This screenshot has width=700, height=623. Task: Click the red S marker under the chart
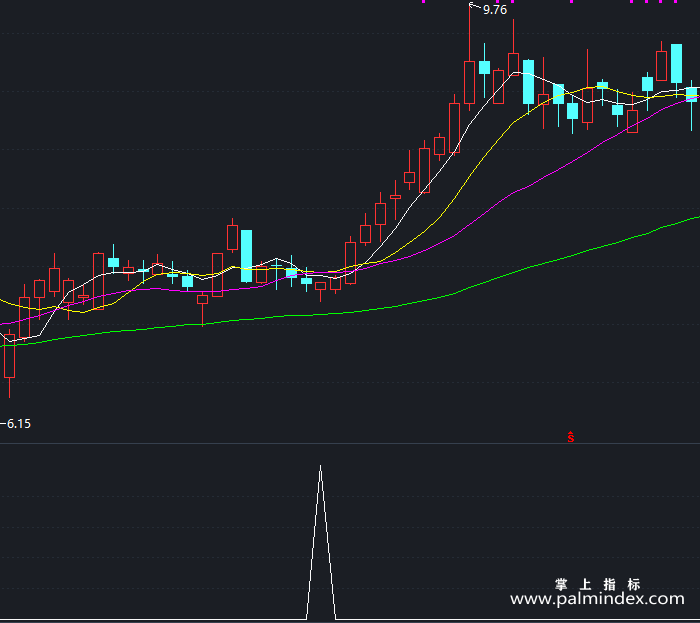[571, 437]
